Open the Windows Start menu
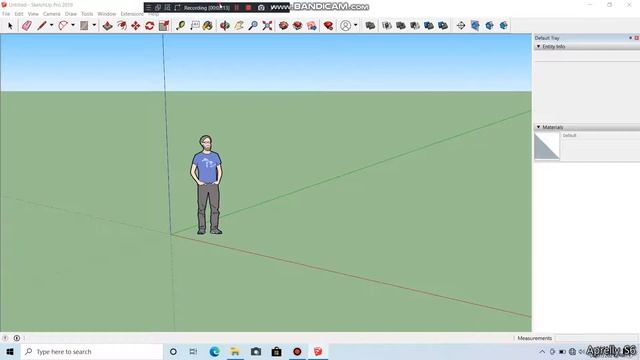This screenshot has width=640, height=360. tap(10, 351)
